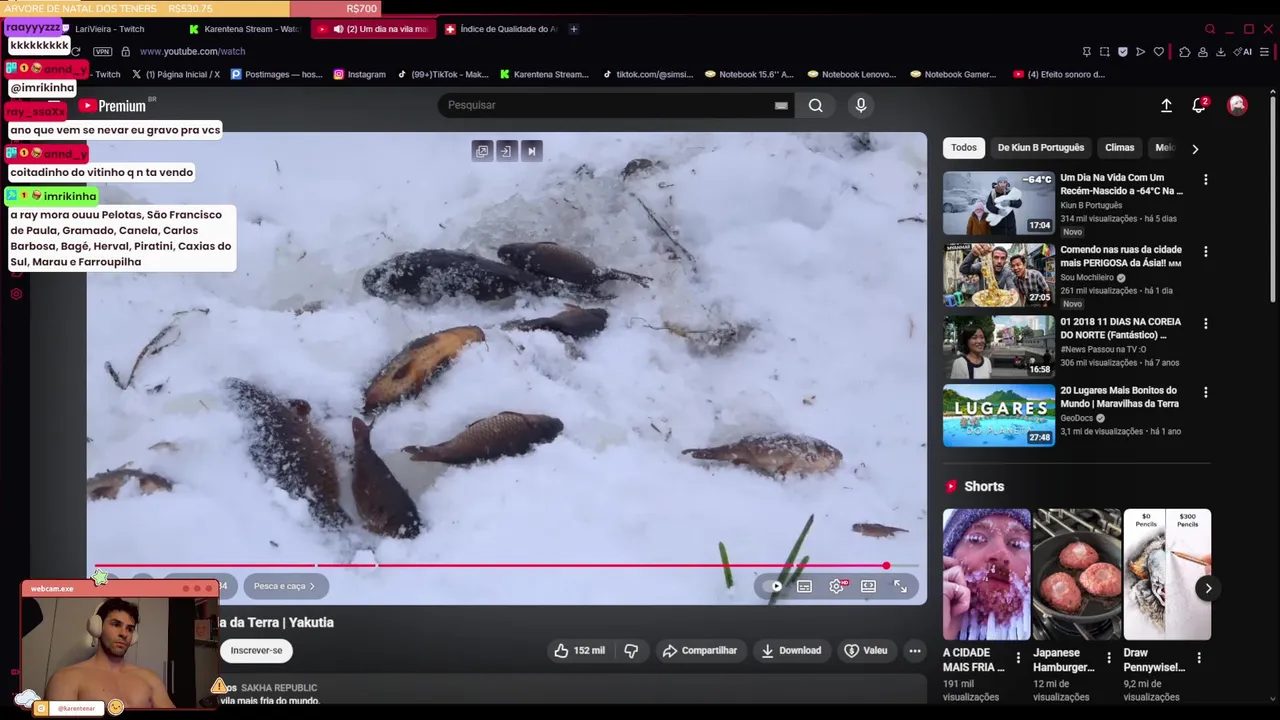This screenshot has height=720, width=1280.
Task: Click the dislike thumbs-down button
Action: click(x=631, y=650)
